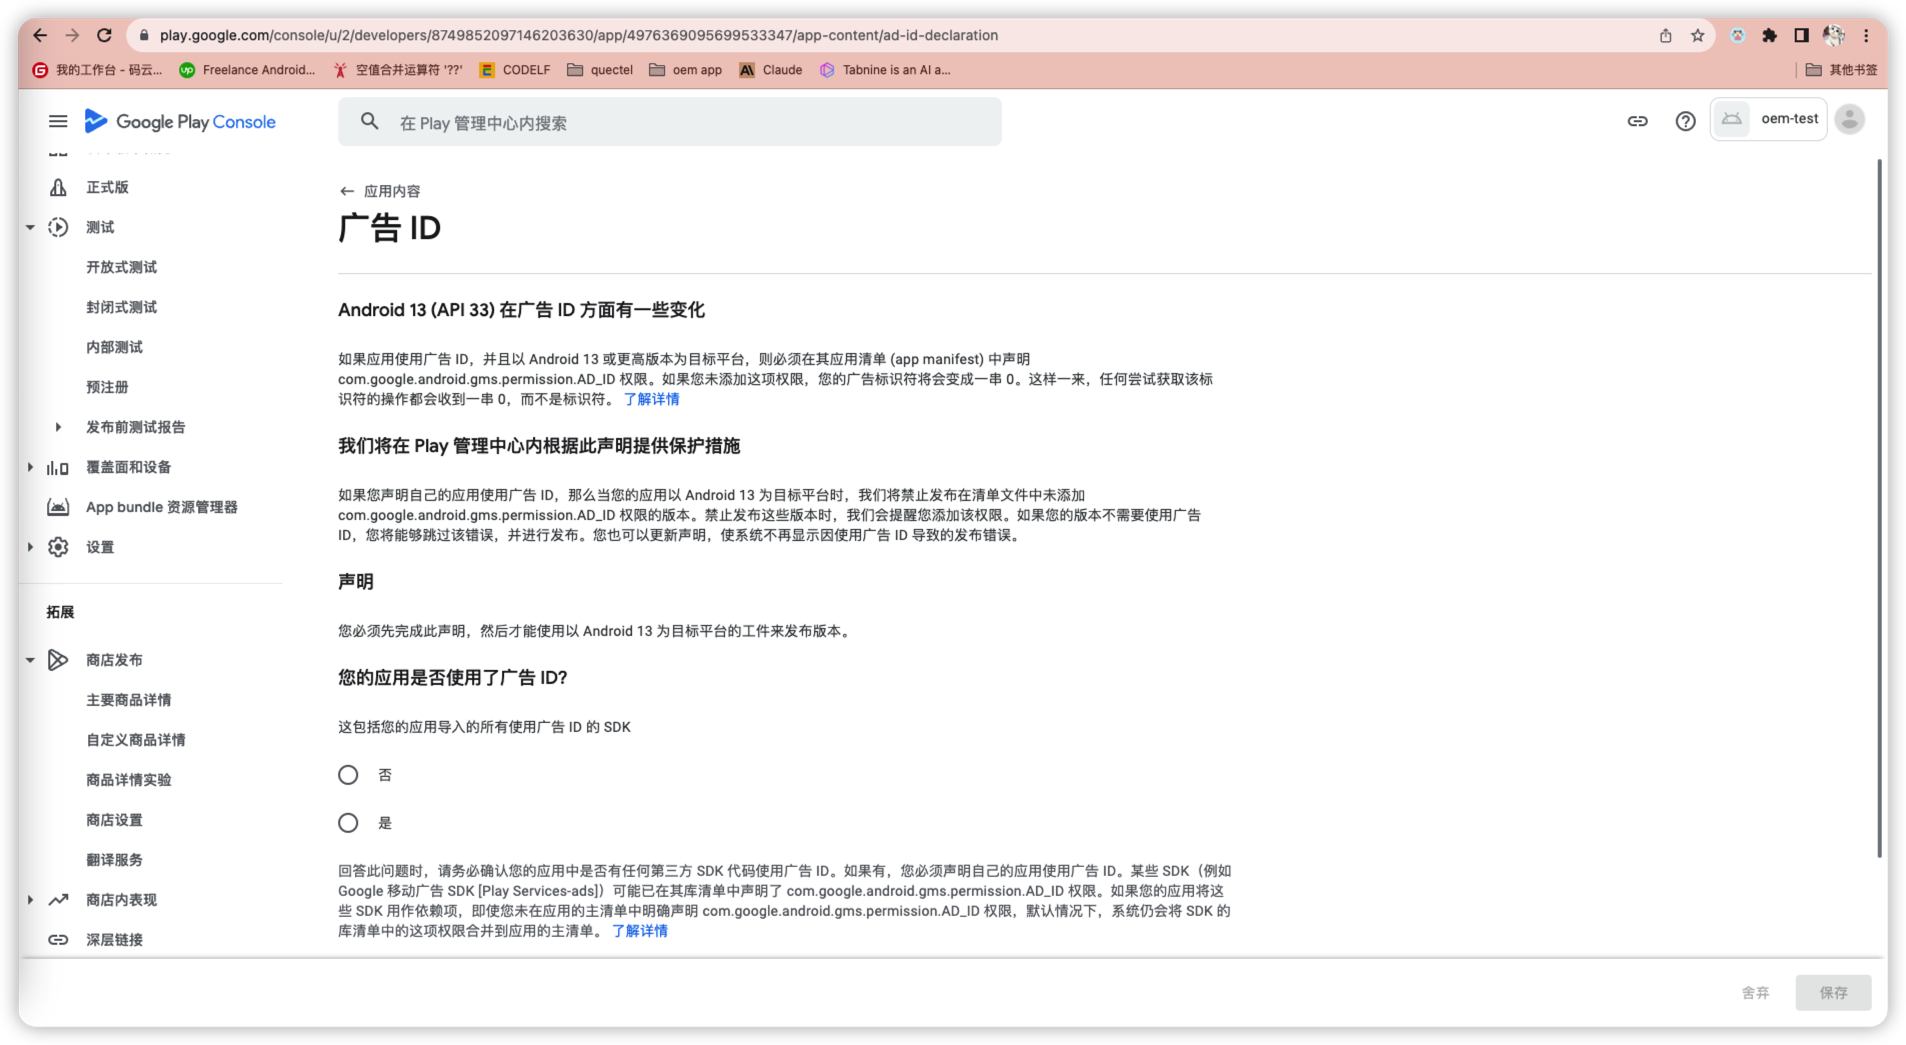The image size is (1906, 1045).
Task: Click the 商店内表现 trend icon
Action: [x=58, y=900]
